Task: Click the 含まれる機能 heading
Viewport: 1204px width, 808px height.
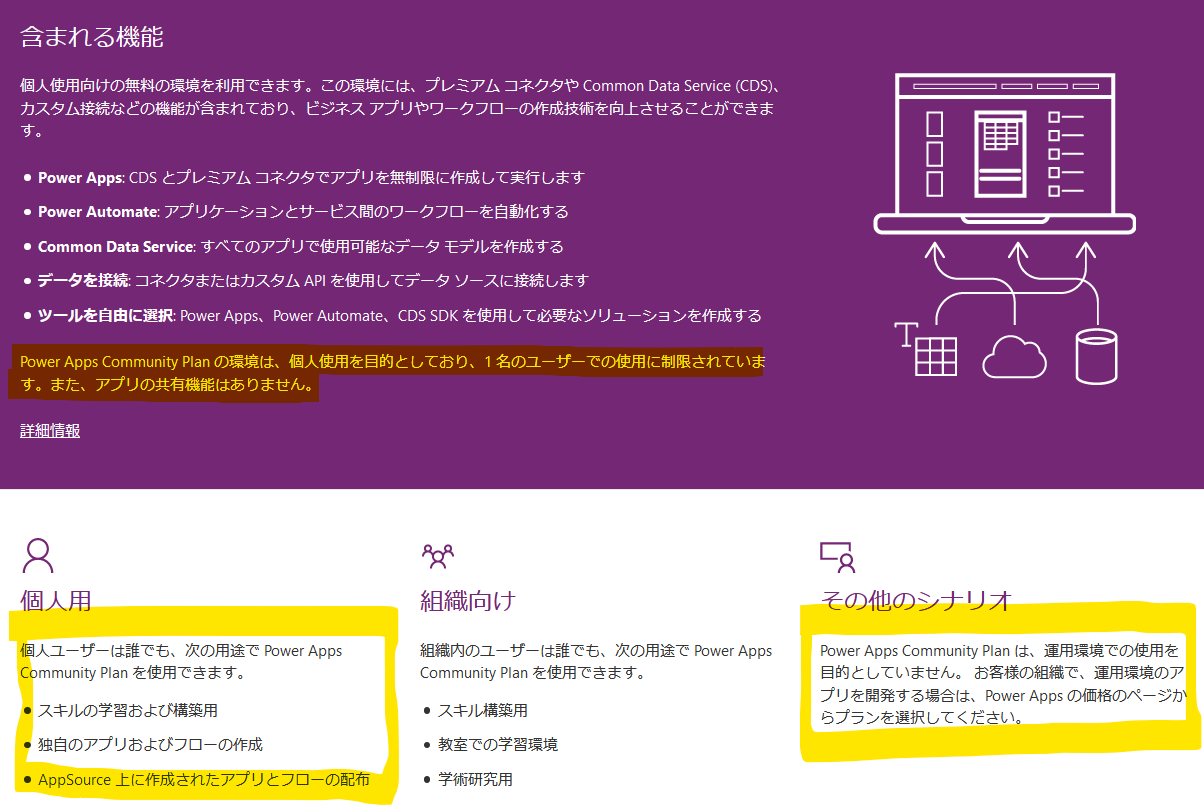Action: (x=92, y=38)
